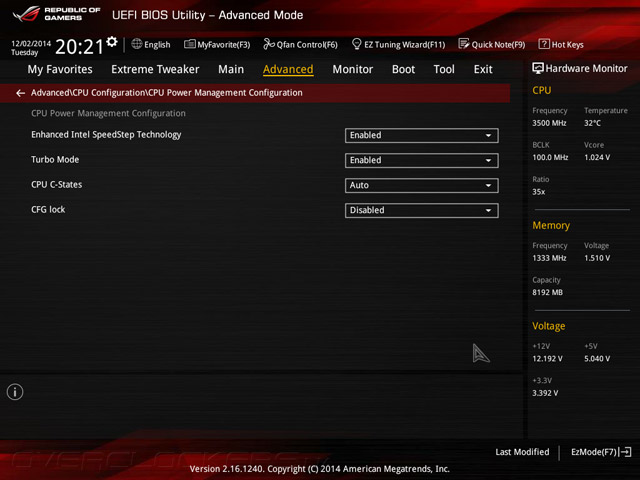Click the Capacity 8192 MB value
Viewport: 640px width, 480px height.
547,292
